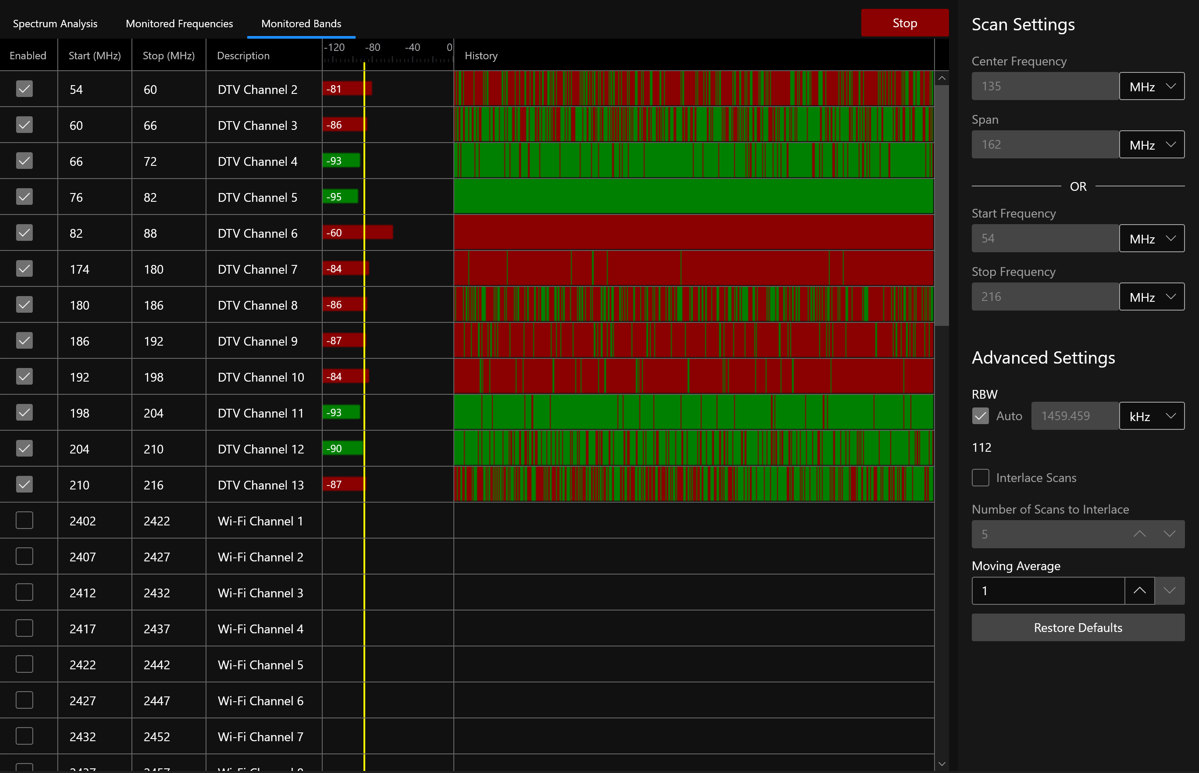
Task: Uncheck DTV Channel 3 enabled box
Action: (24, 125)
